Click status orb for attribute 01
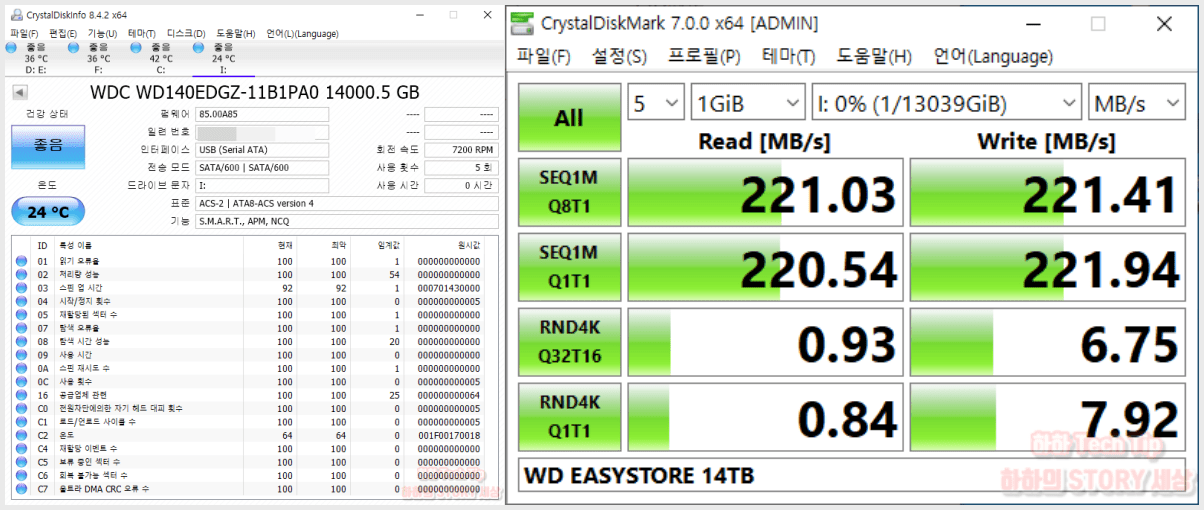1204x510 pixels. (x=22, y=261)
